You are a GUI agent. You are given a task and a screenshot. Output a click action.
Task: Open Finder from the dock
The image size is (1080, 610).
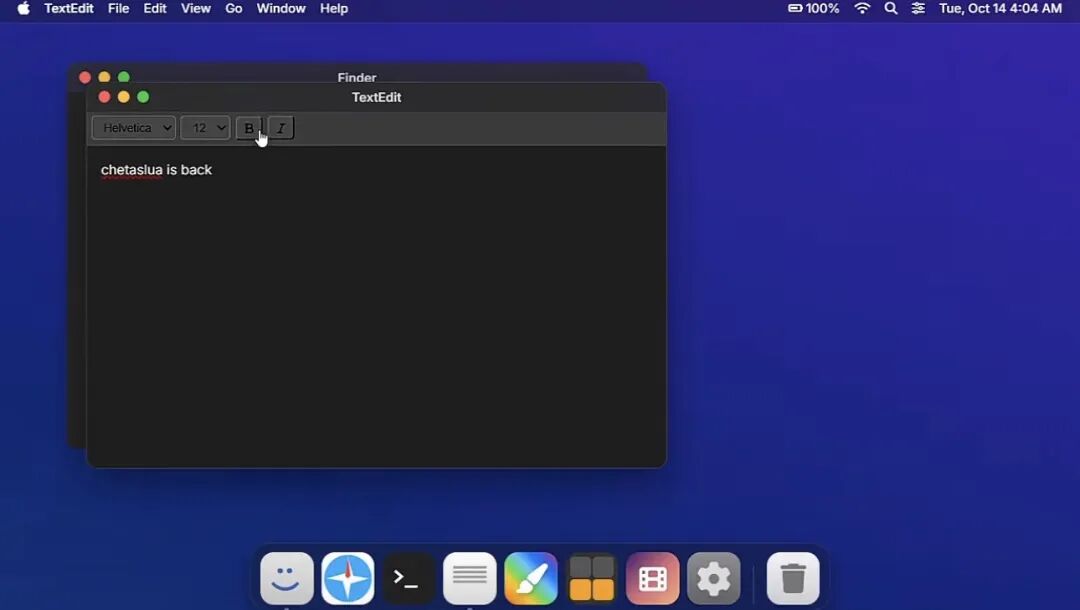click(287, 578)
